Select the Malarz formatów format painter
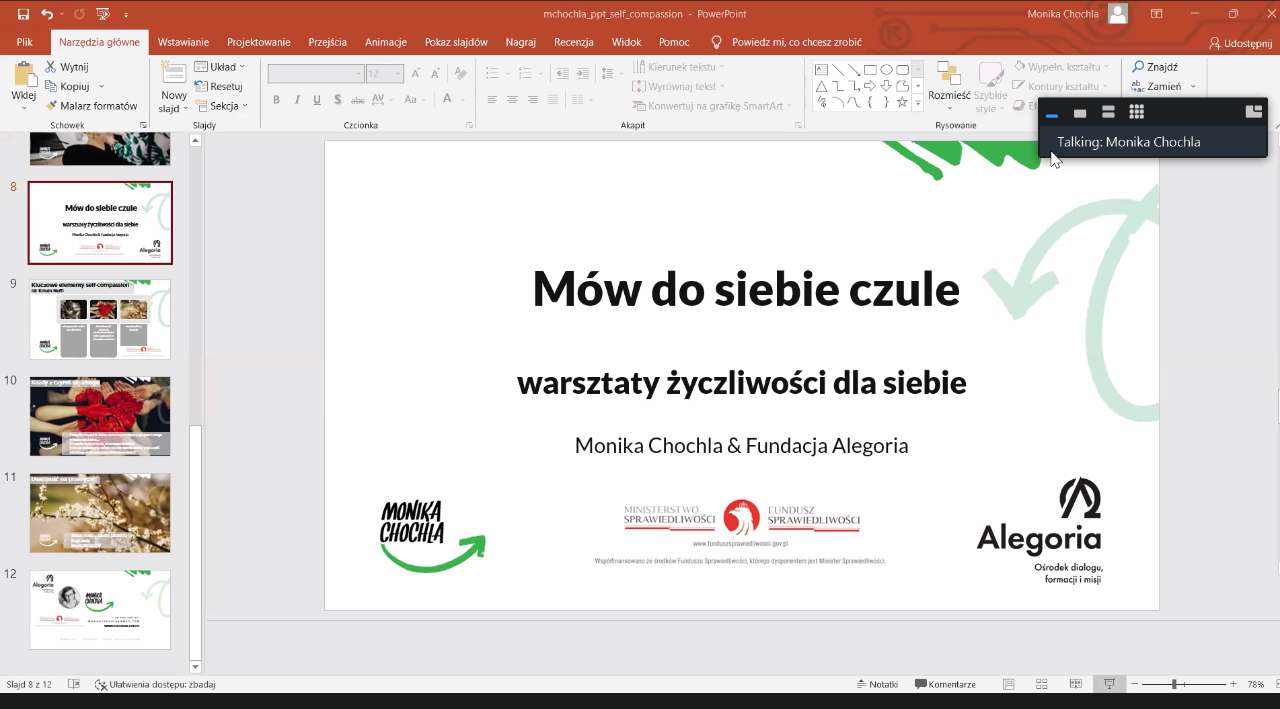Image resolution: width=1280 pixels, height=709 pixels. 92,106
